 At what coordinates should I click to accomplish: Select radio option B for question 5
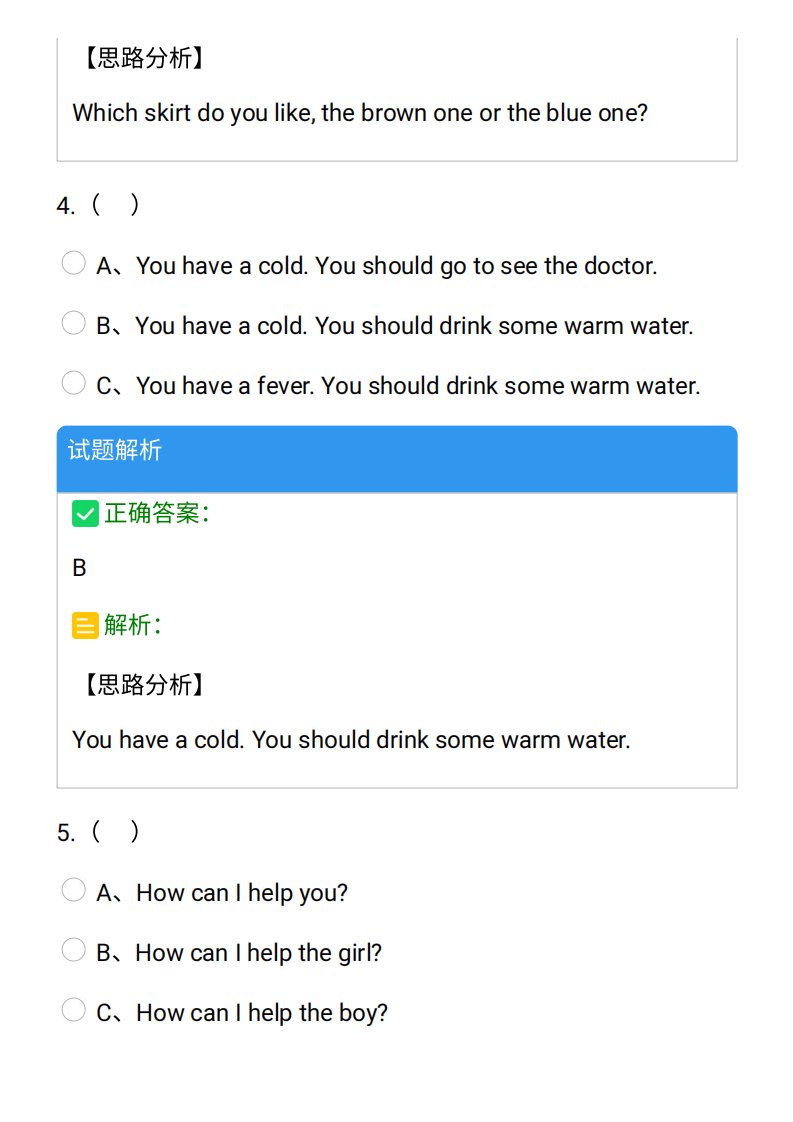point(73,950)
